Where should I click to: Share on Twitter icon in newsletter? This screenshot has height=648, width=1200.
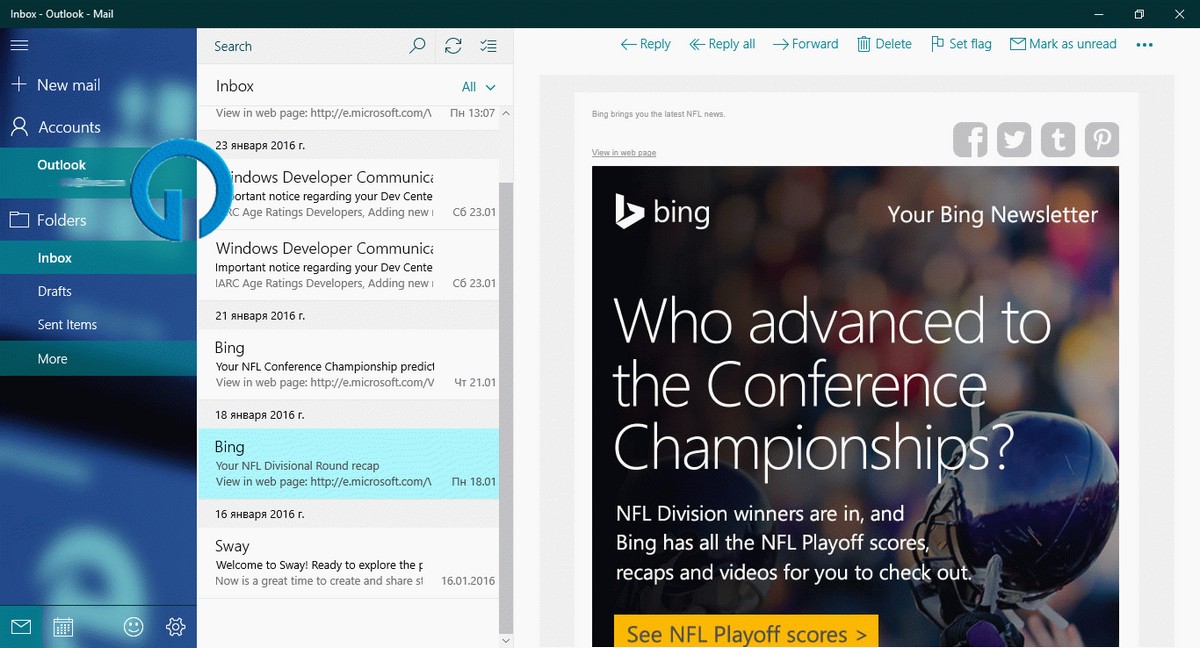[1014, 139]
